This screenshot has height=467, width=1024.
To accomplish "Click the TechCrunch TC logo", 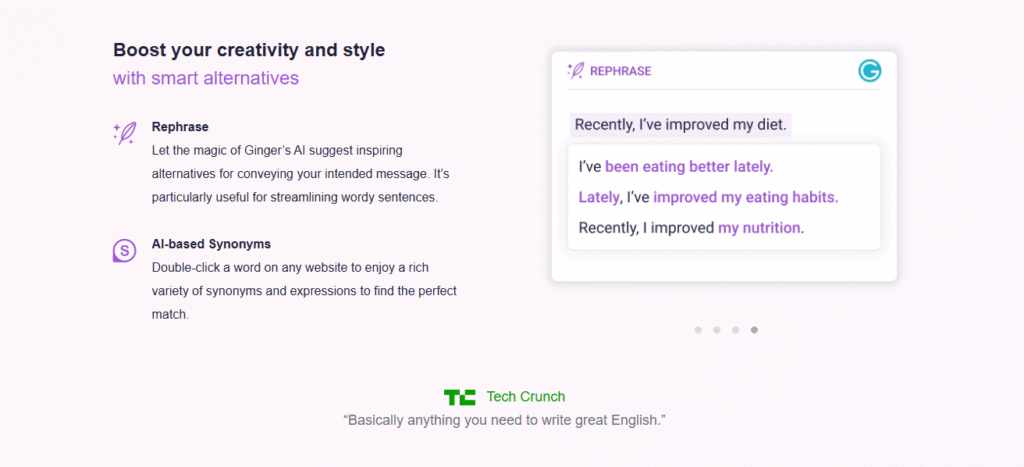I will pos(460,397).
